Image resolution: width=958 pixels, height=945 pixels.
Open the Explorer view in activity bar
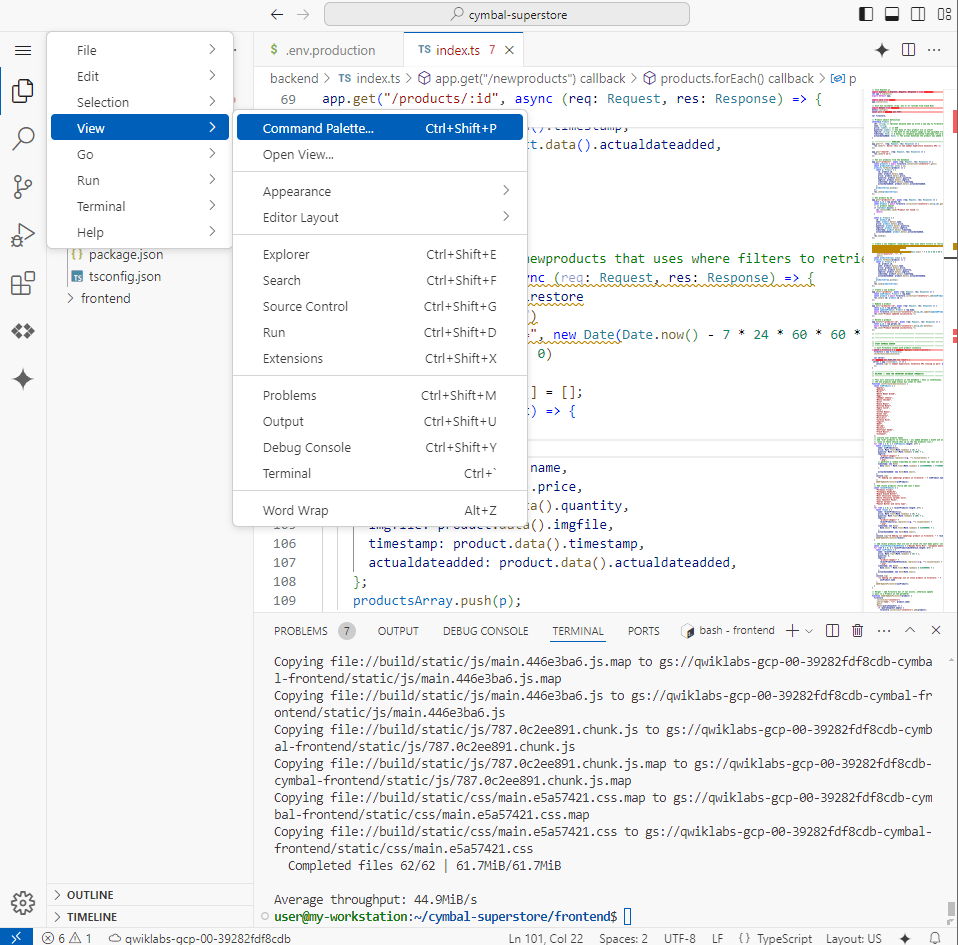(x=23, y=91)
